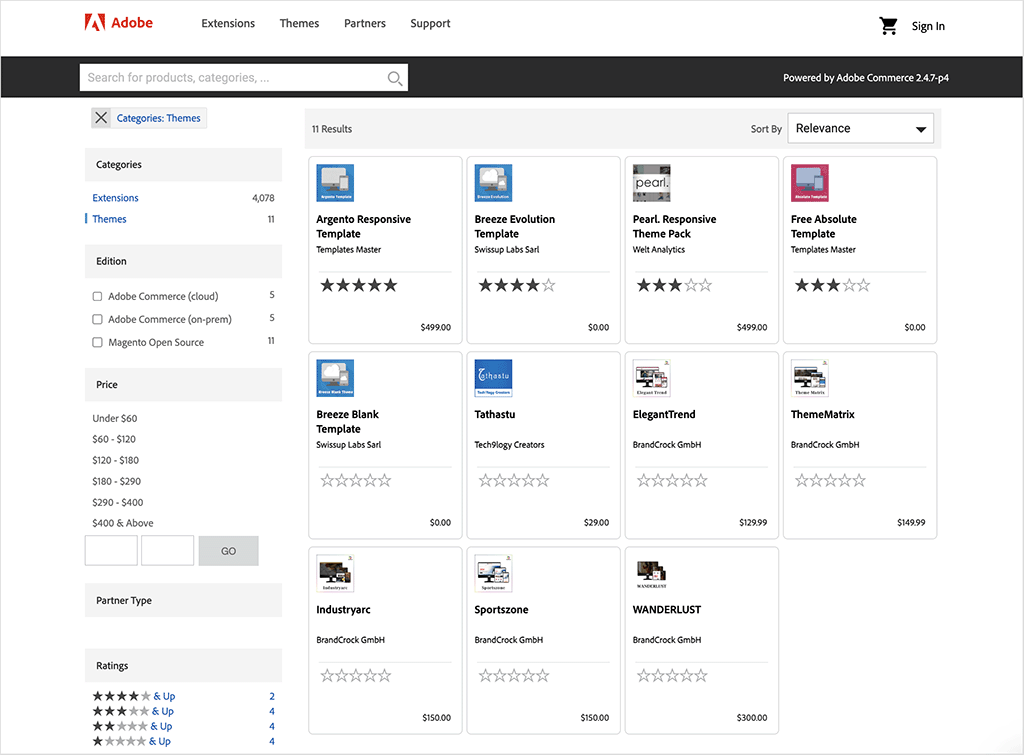Filter by 1 star & Up
1024x755 pixels.
pyautogui.click(x=131, y=741)
